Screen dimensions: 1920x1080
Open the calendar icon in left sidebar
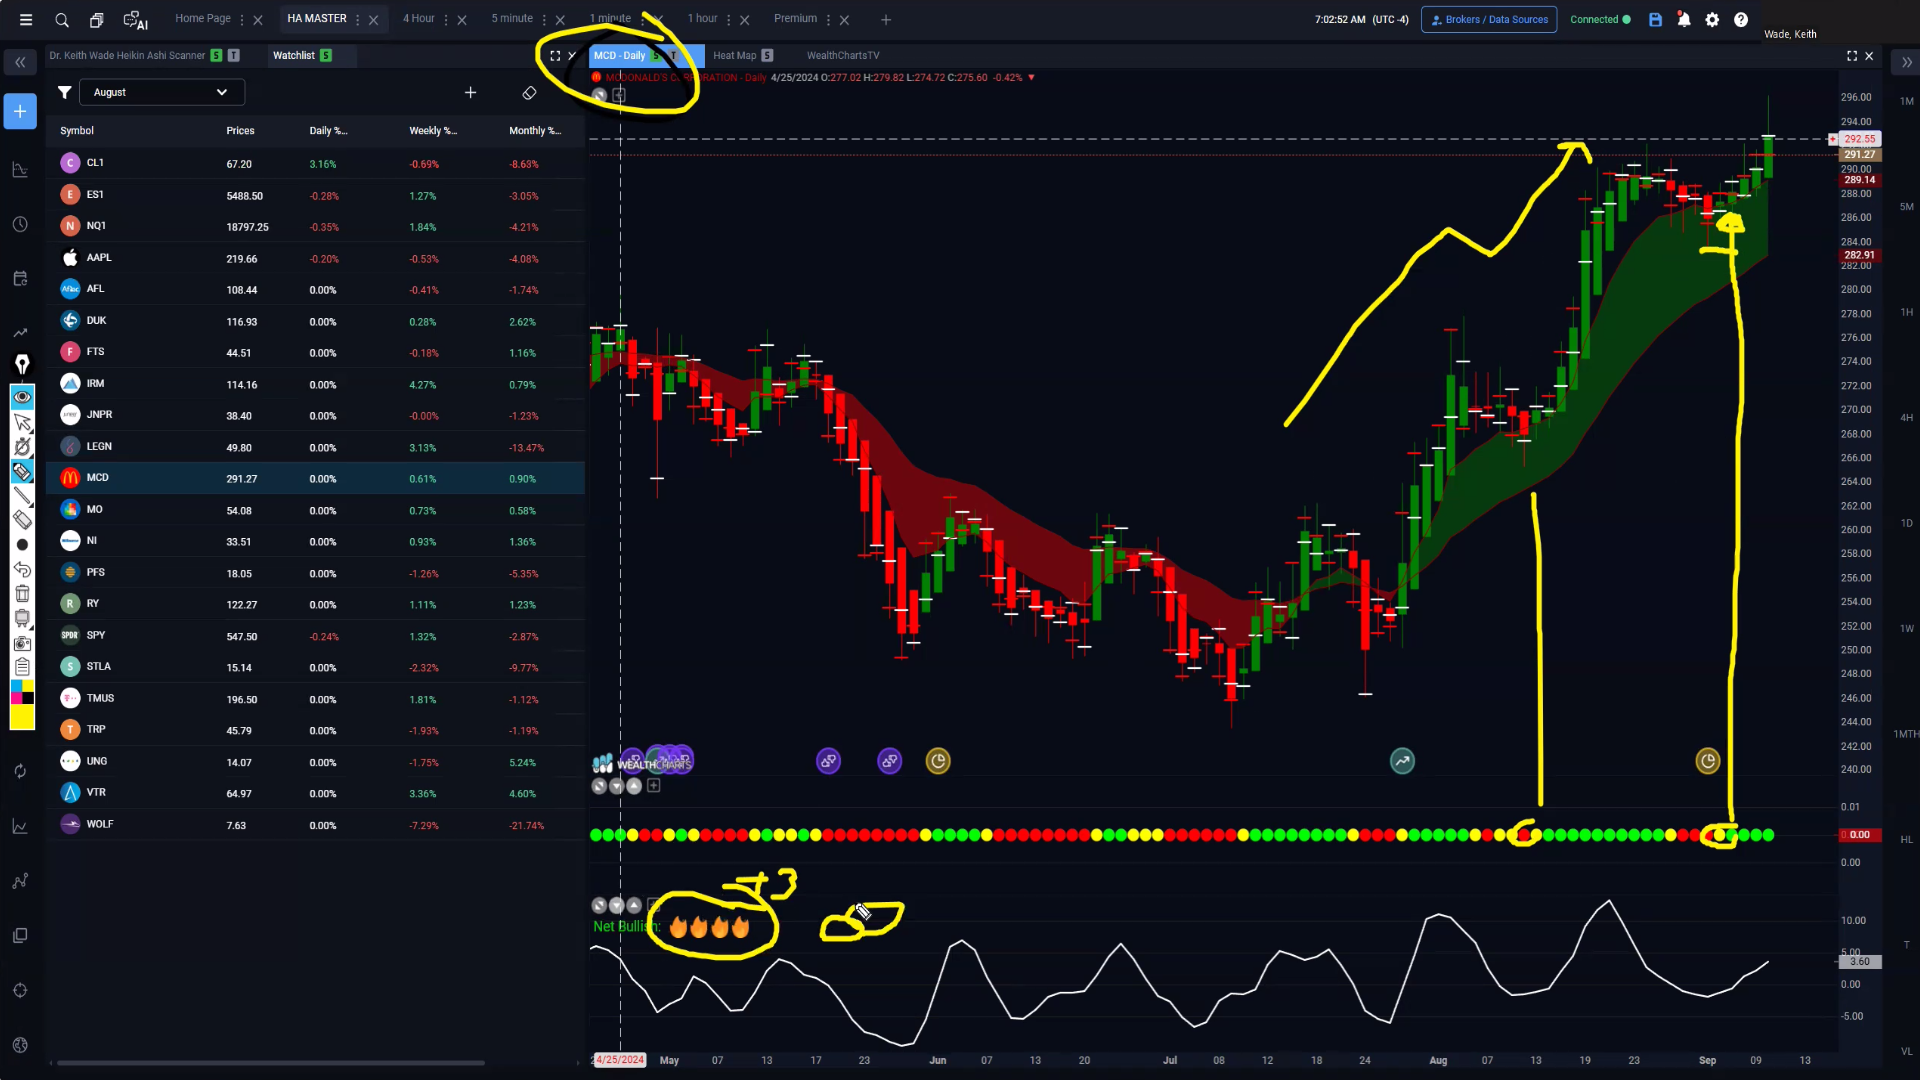(x=20, y=278)
